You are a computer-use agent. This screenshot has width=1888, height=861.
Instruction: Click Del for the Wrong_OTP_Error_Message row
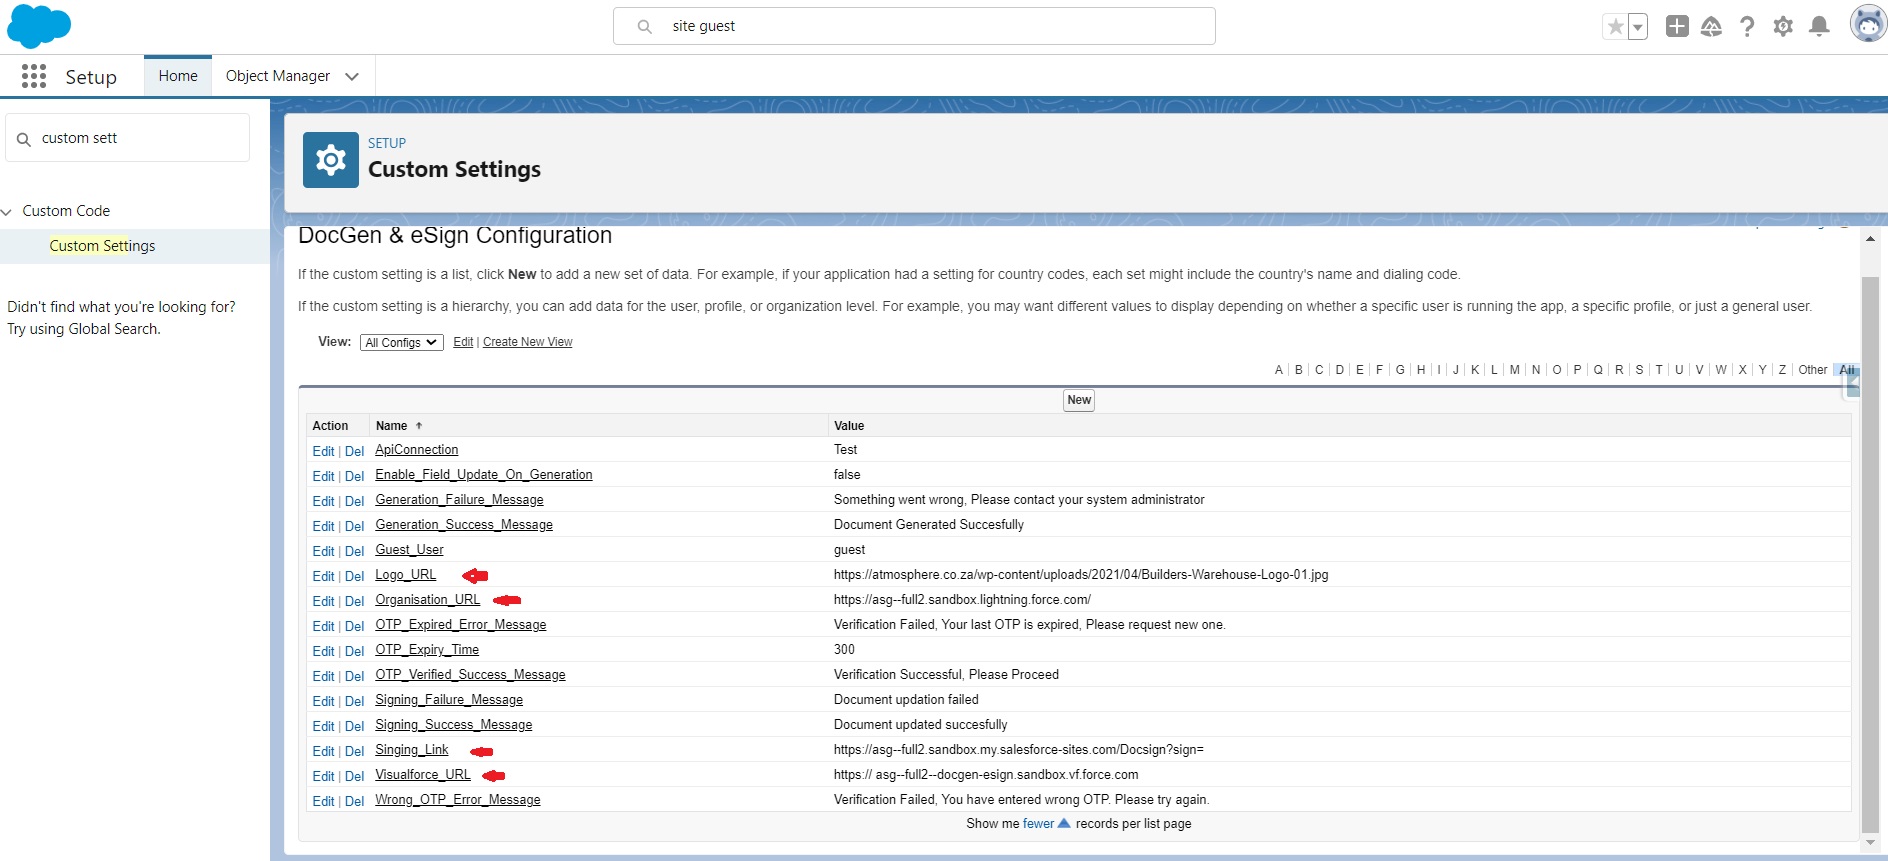pyautogui.click(x=354, y=802)
